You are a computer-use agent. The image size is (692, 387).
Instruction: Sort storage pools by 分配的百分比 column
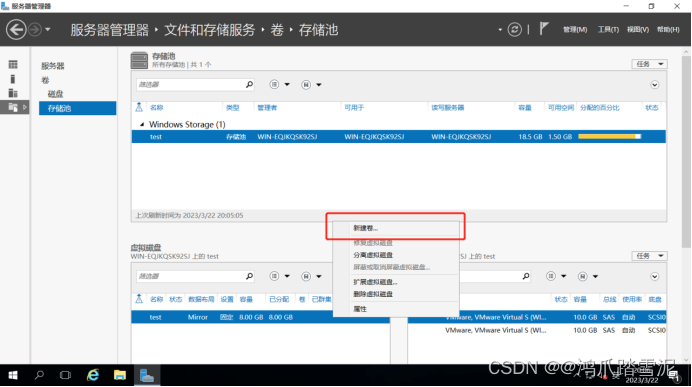click(599, 108)
